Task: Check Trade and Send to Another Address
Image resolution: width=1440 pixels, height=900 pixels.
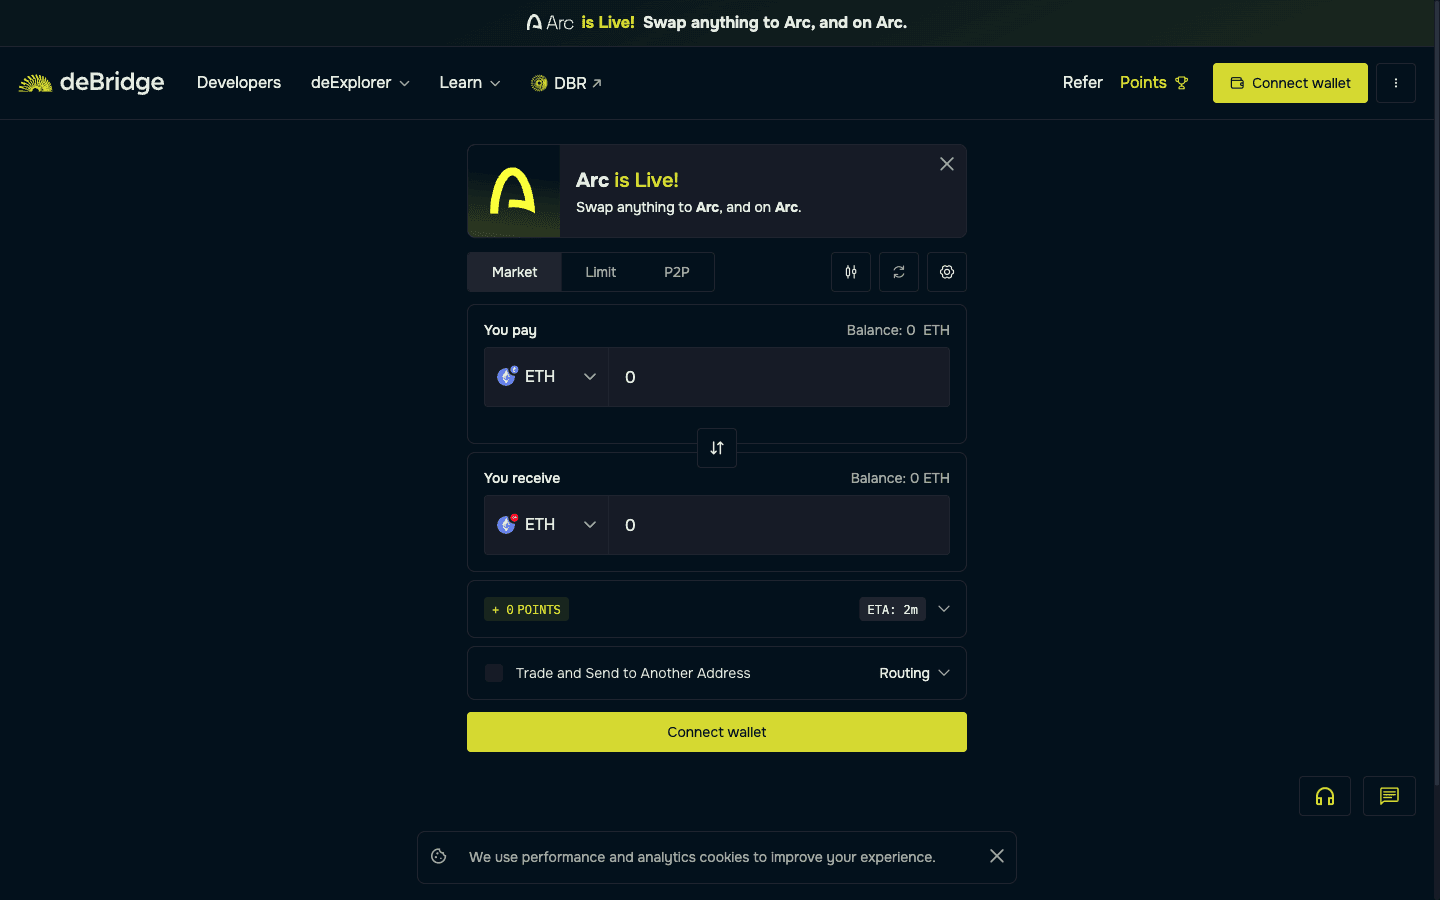Action: click(x=494, y=673)
